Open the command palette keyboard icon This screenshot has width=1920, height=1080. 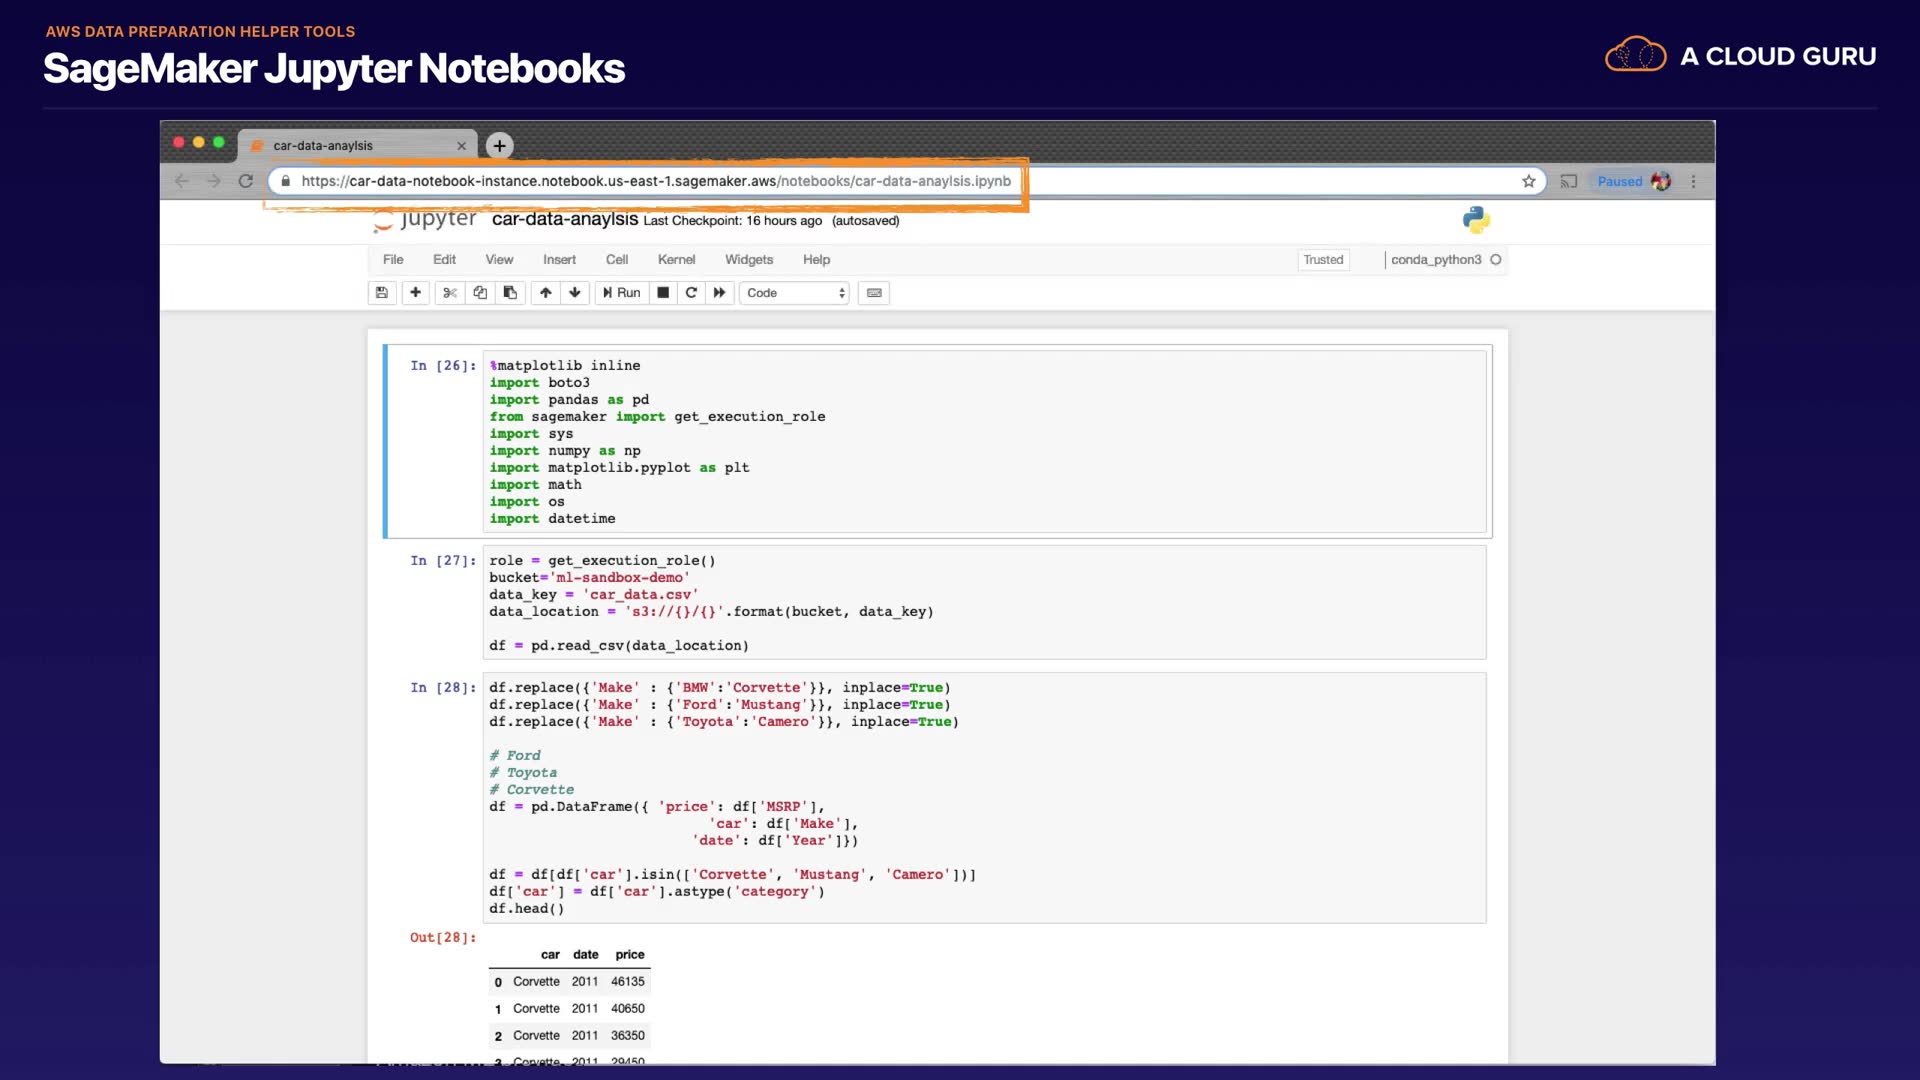[x=874, y=293]
